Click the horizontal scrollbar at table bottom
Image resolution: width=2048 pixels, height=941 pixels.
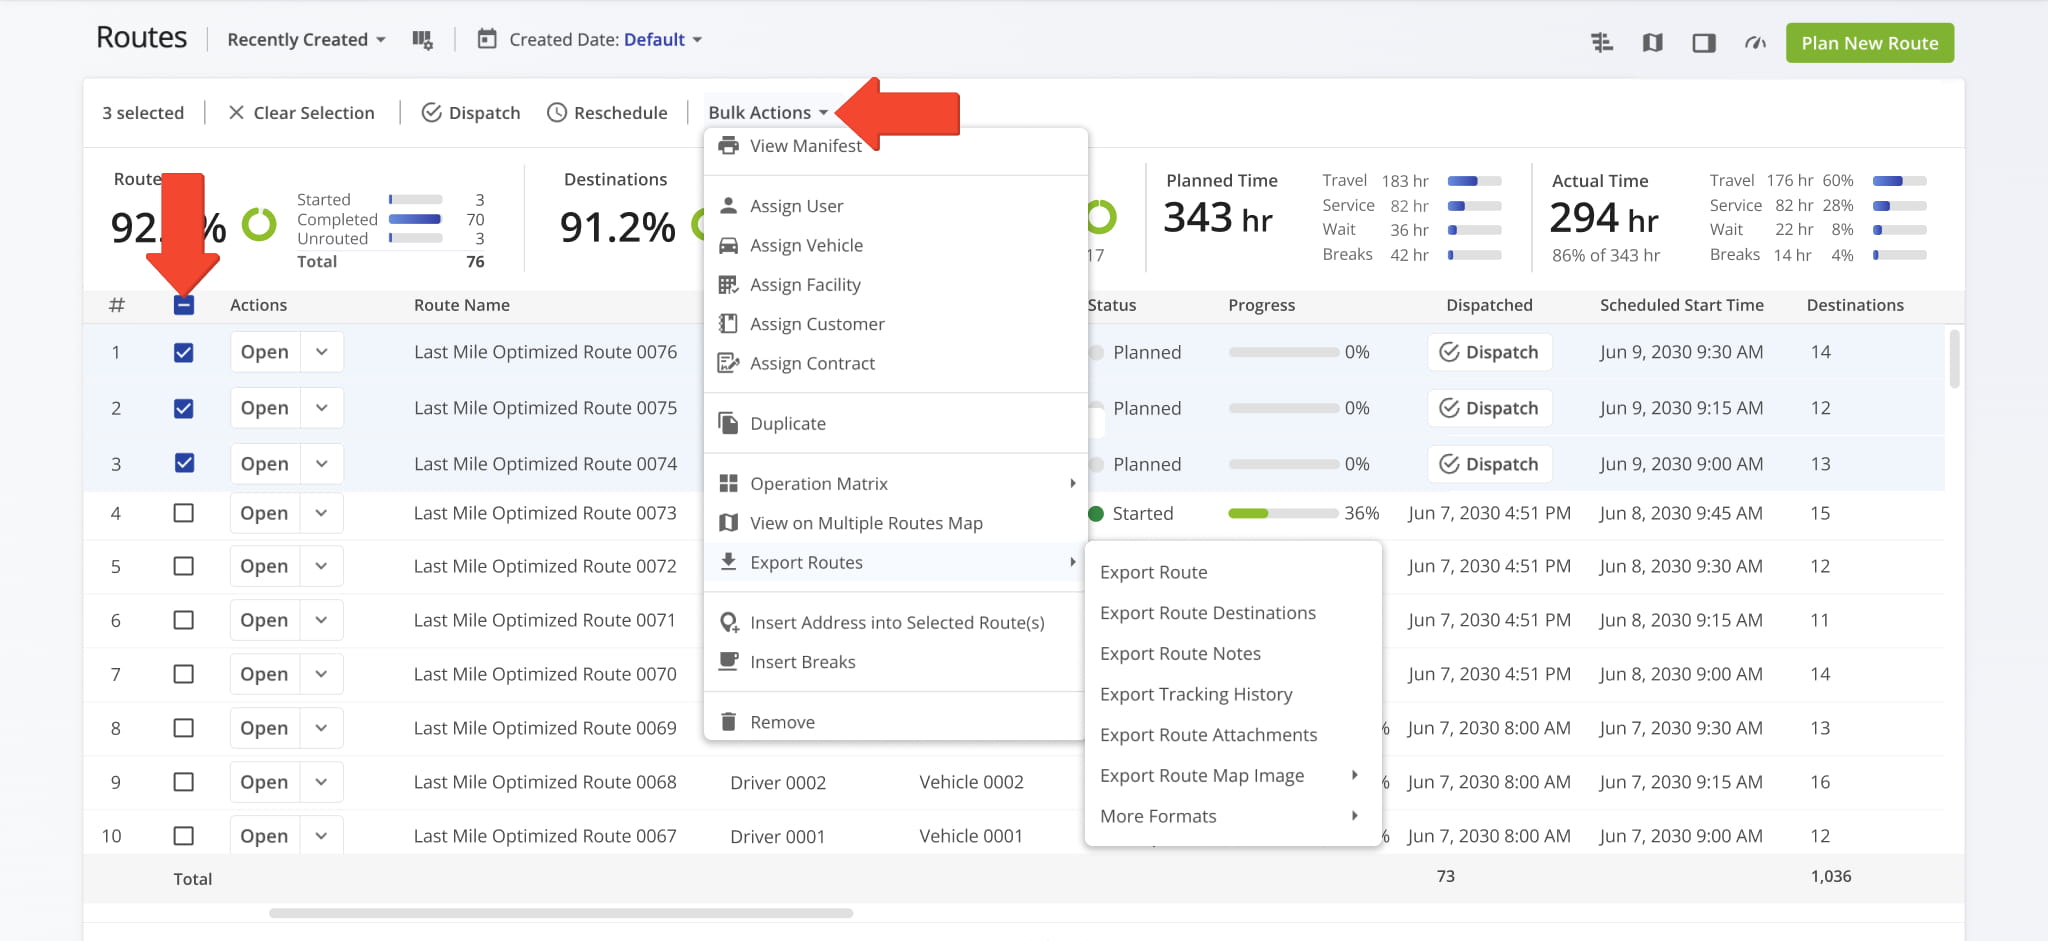tap(560, 913)
